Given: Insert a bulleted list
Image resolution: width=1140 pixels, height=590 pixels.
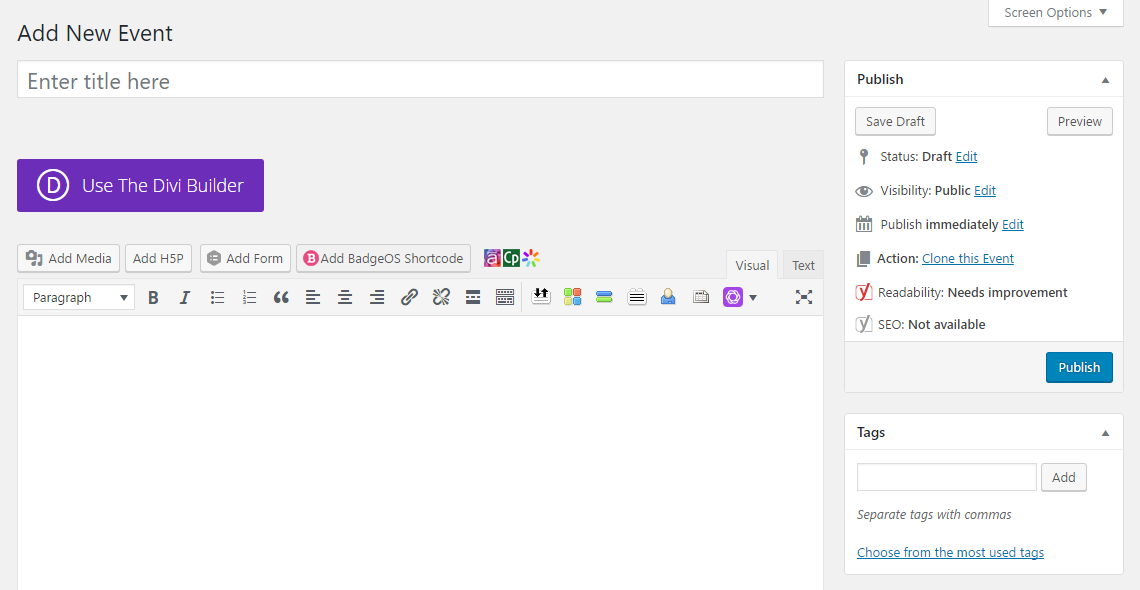Looking at the screenshot, I should (x=217, y=297).
